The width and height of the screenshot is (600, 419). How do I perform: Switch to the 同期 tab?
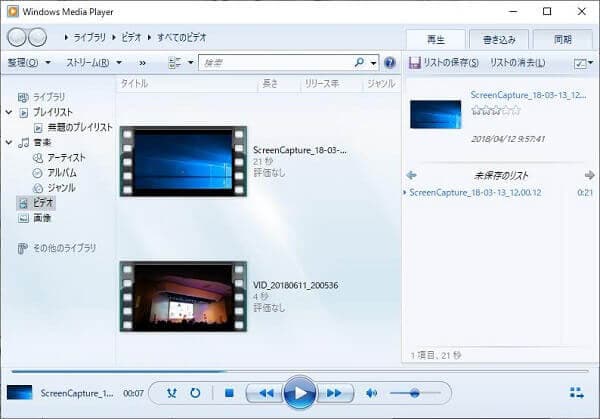562,39
